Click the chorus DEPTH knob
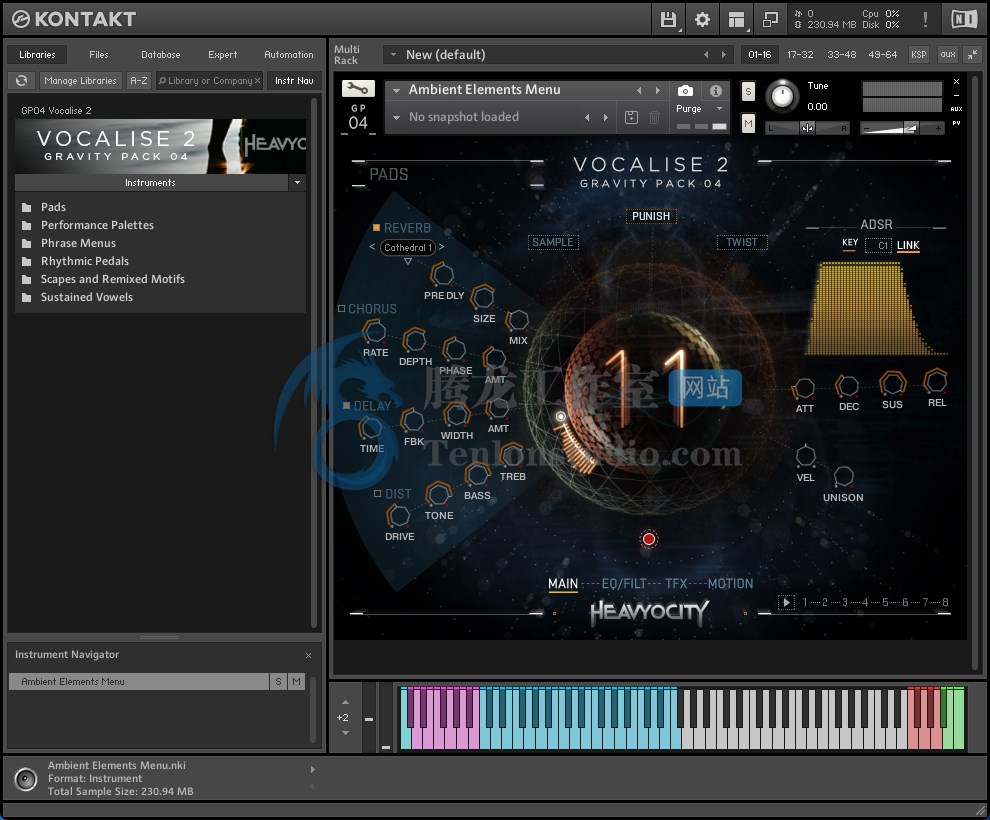This screenshot has width=990, height=820. pyautogui.click(x=414, y=340)
